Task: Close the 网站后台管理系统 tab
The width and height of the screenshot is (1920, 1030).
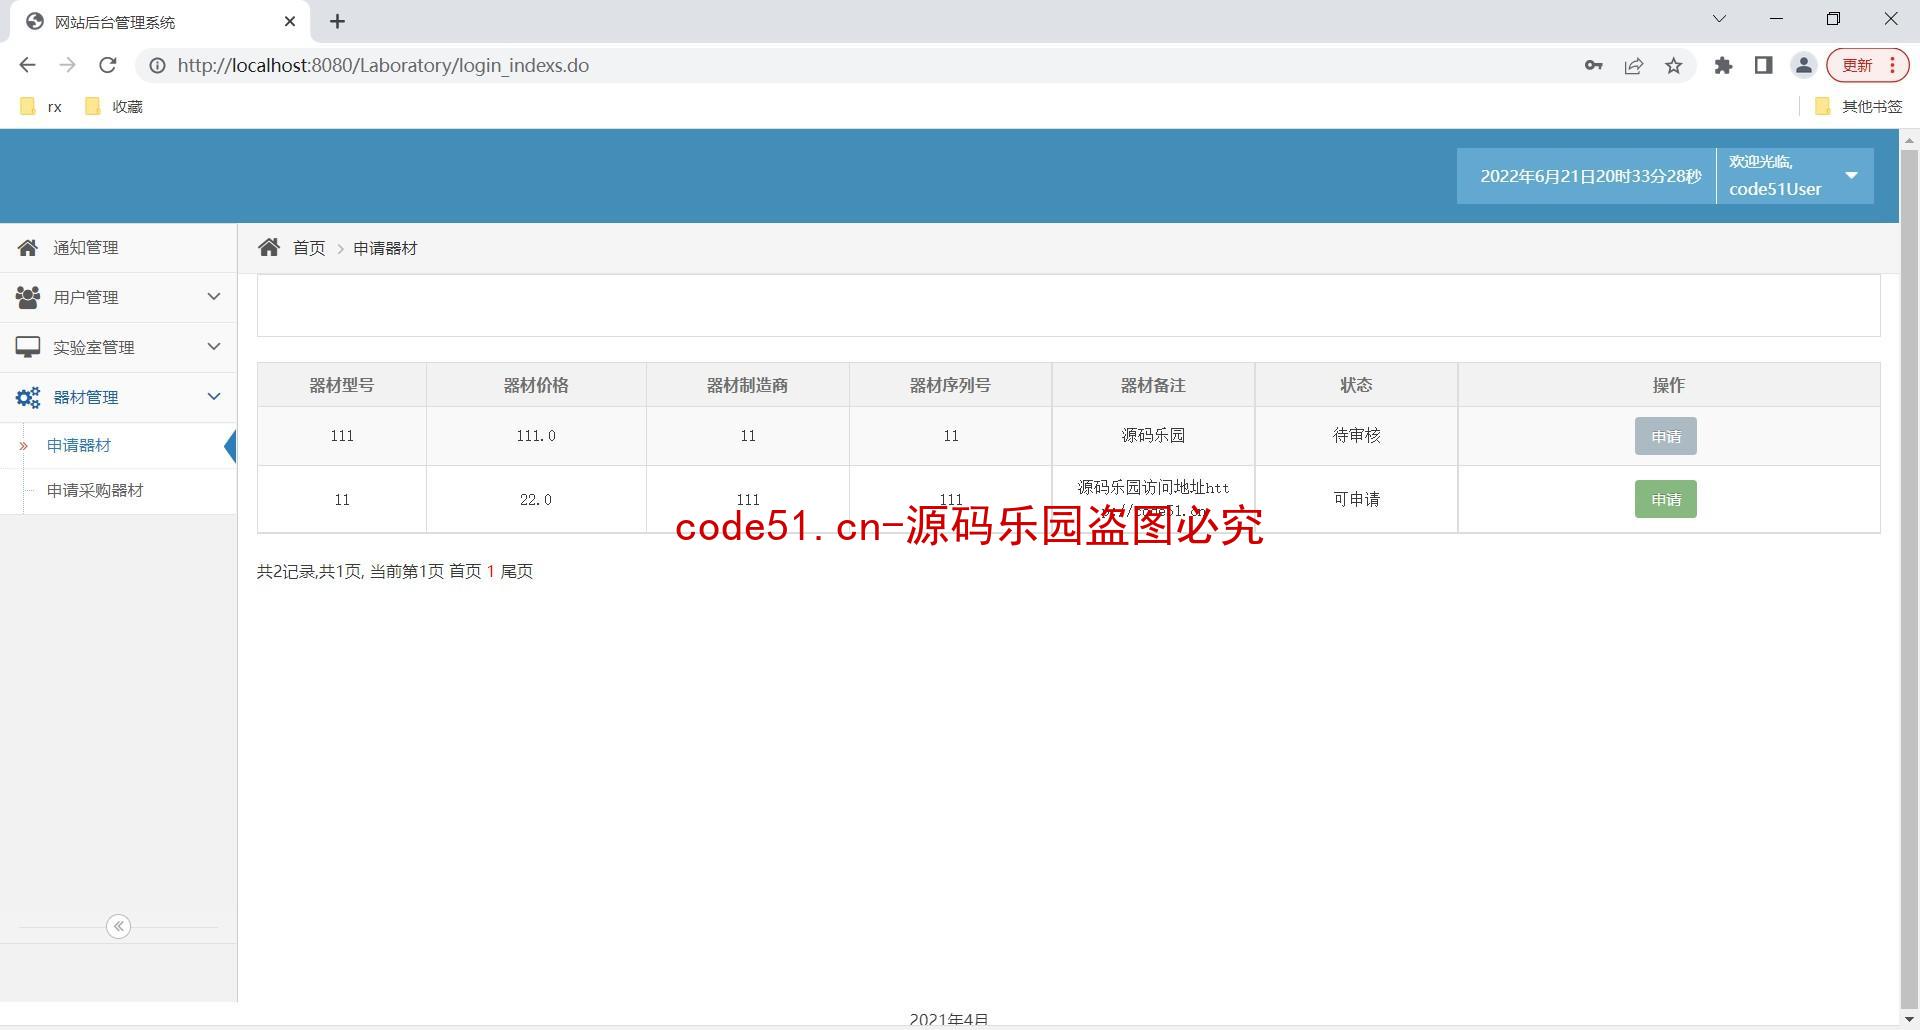Action: click(x=290, y=21)
